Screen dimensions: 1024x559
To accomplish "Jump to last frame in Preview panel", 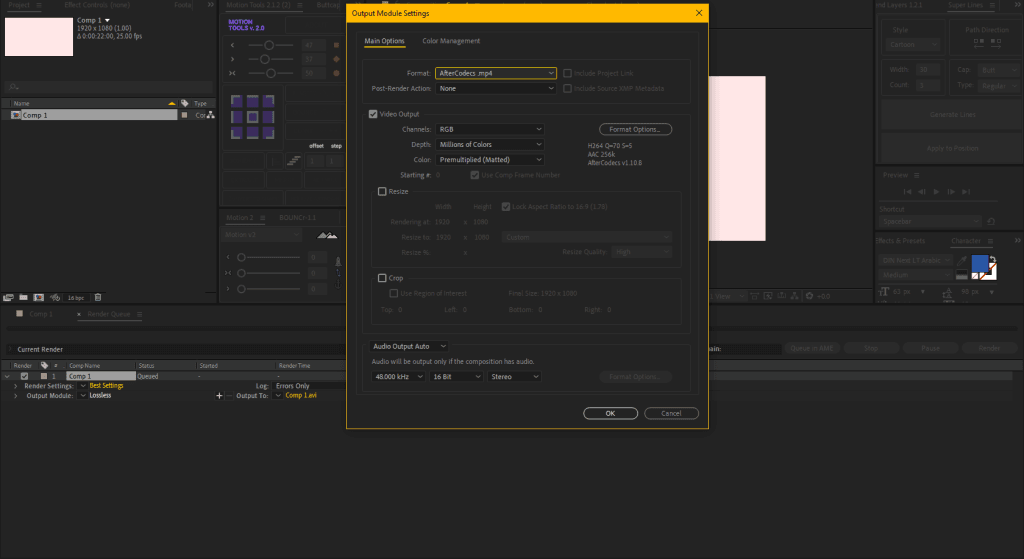I will 965,191.
